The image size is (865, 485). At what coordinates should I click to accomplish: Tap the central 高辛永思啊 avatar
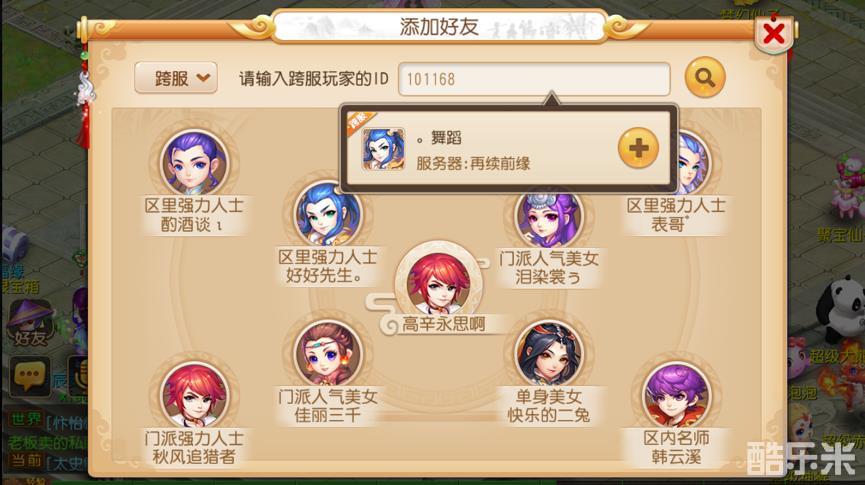pos(438,283)
